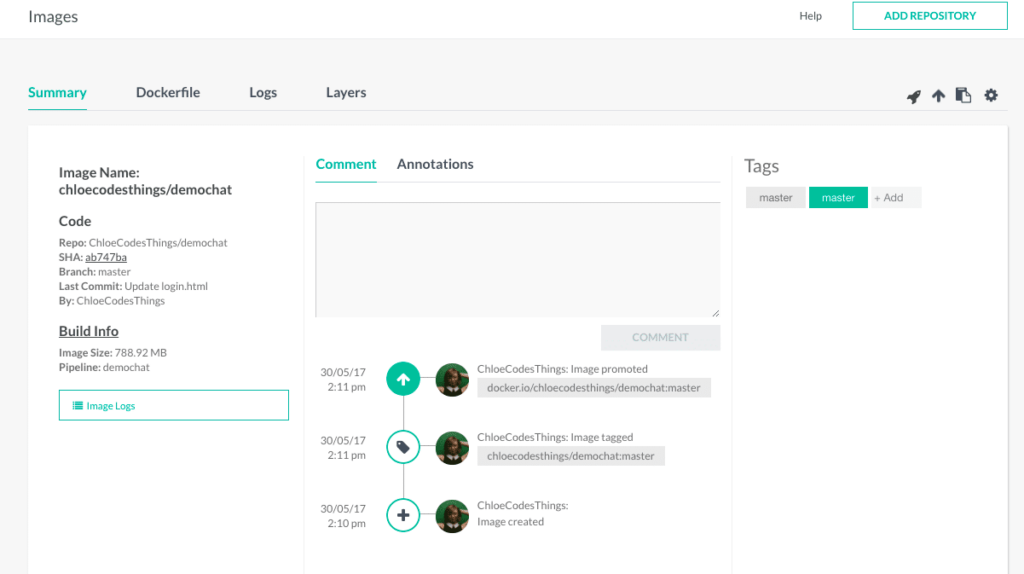Screen dimensions: 1024x574
Task: Click the avatar beside Image promoted
Action: coord(452,379)
